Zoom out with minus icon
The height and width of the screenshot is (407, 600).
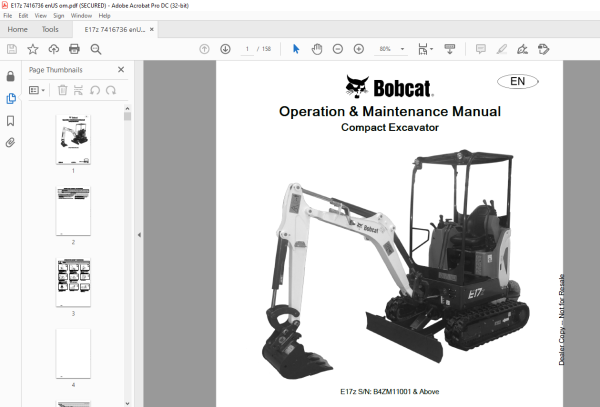[x=338, y=49]
